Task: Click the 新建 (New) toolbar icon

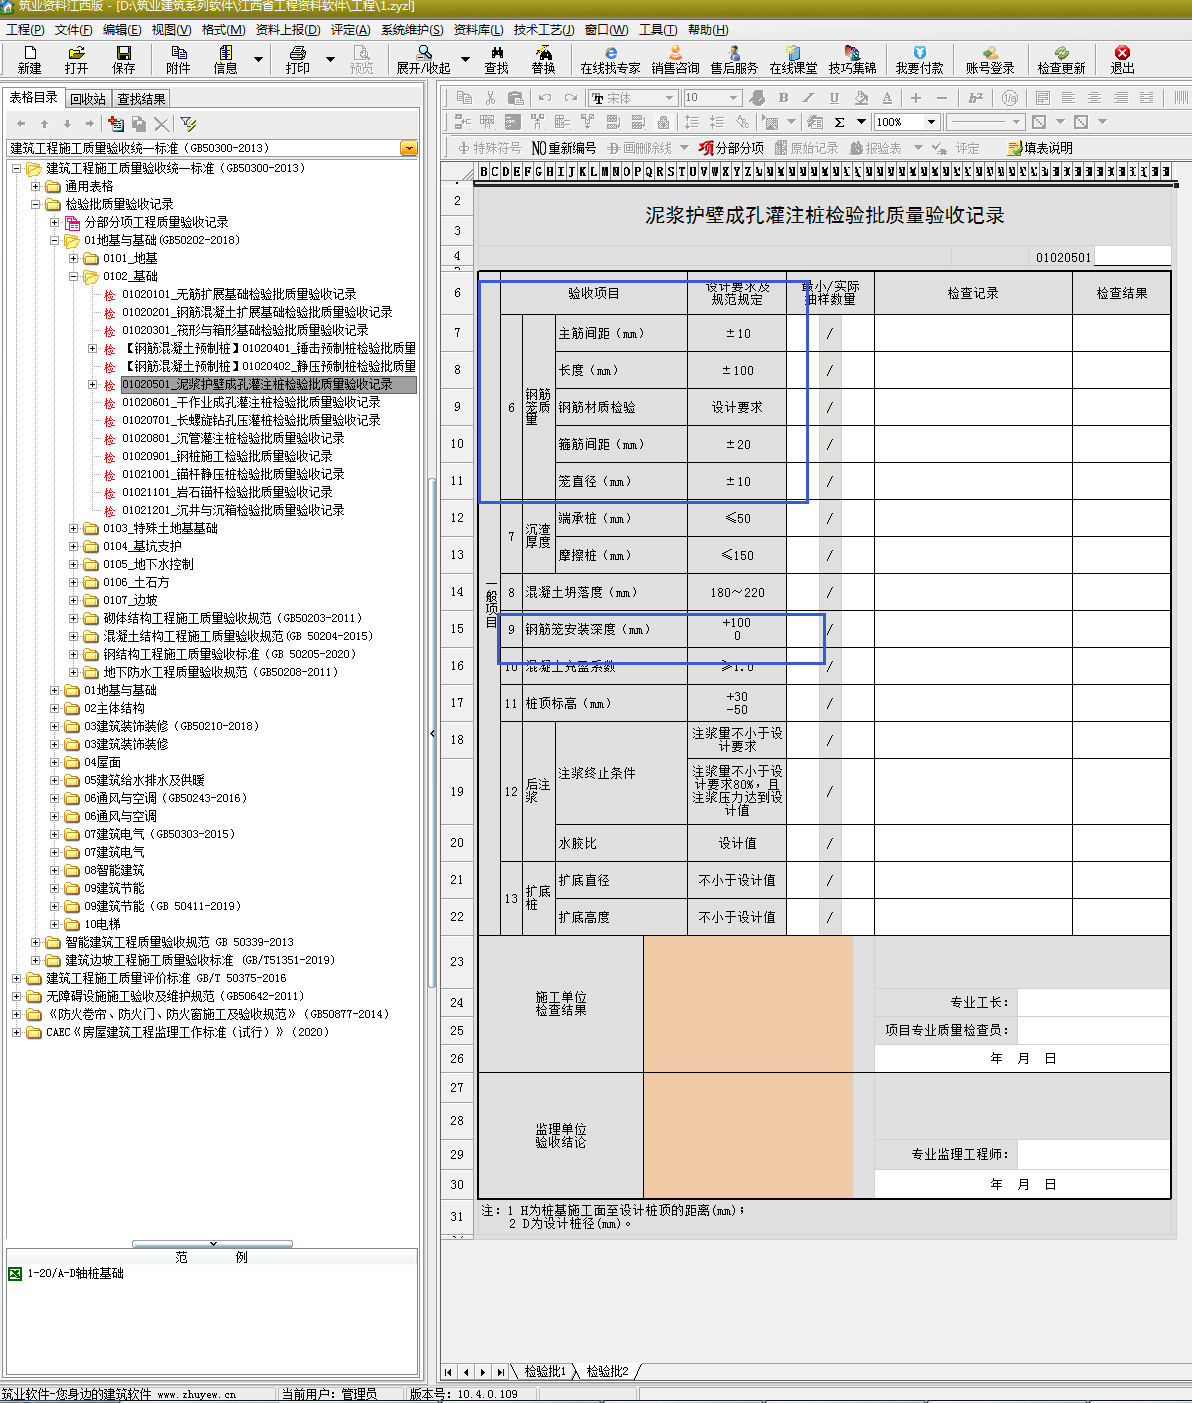Action: click(29, 60)
